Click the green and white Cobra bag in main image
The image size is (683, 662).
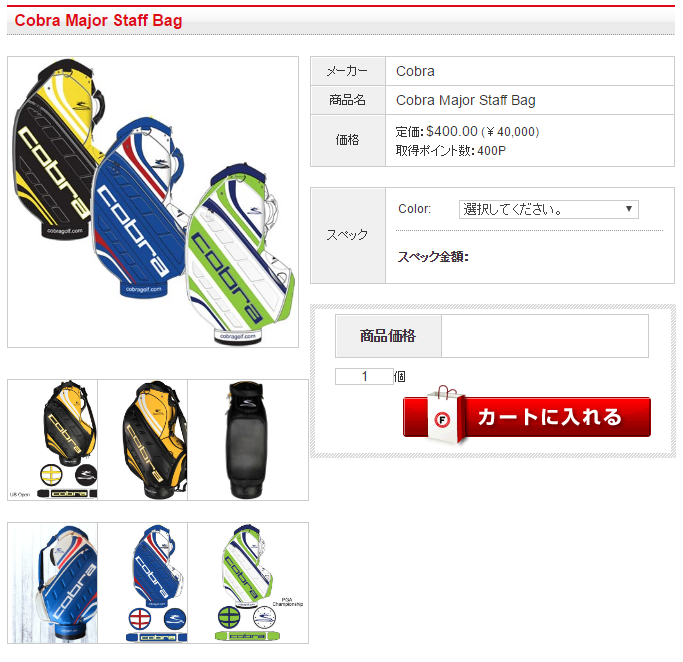[240, 257]
